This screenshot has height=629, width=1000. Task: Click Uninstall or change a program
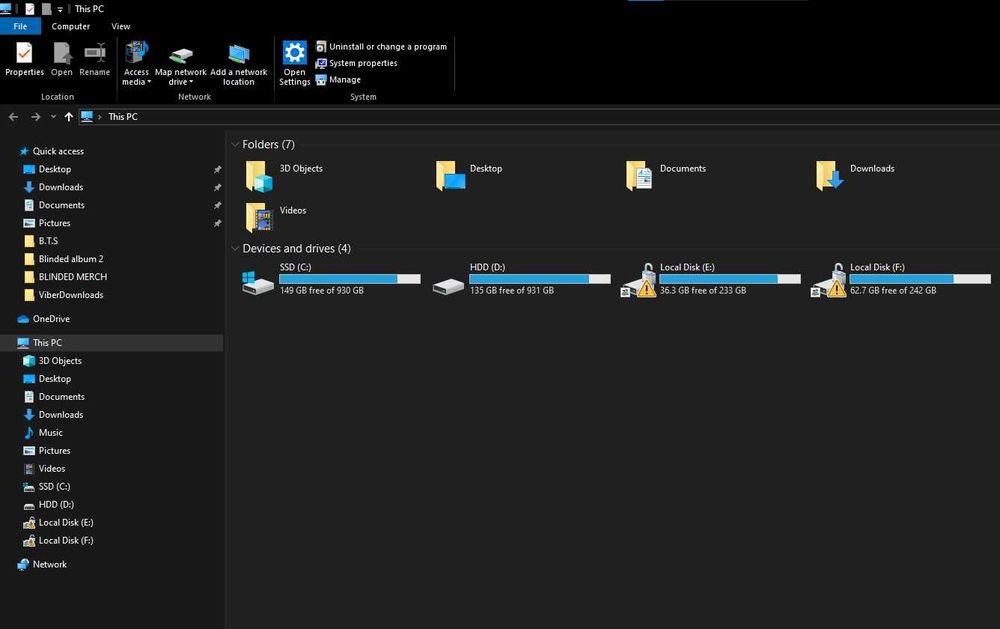(381, 47)
